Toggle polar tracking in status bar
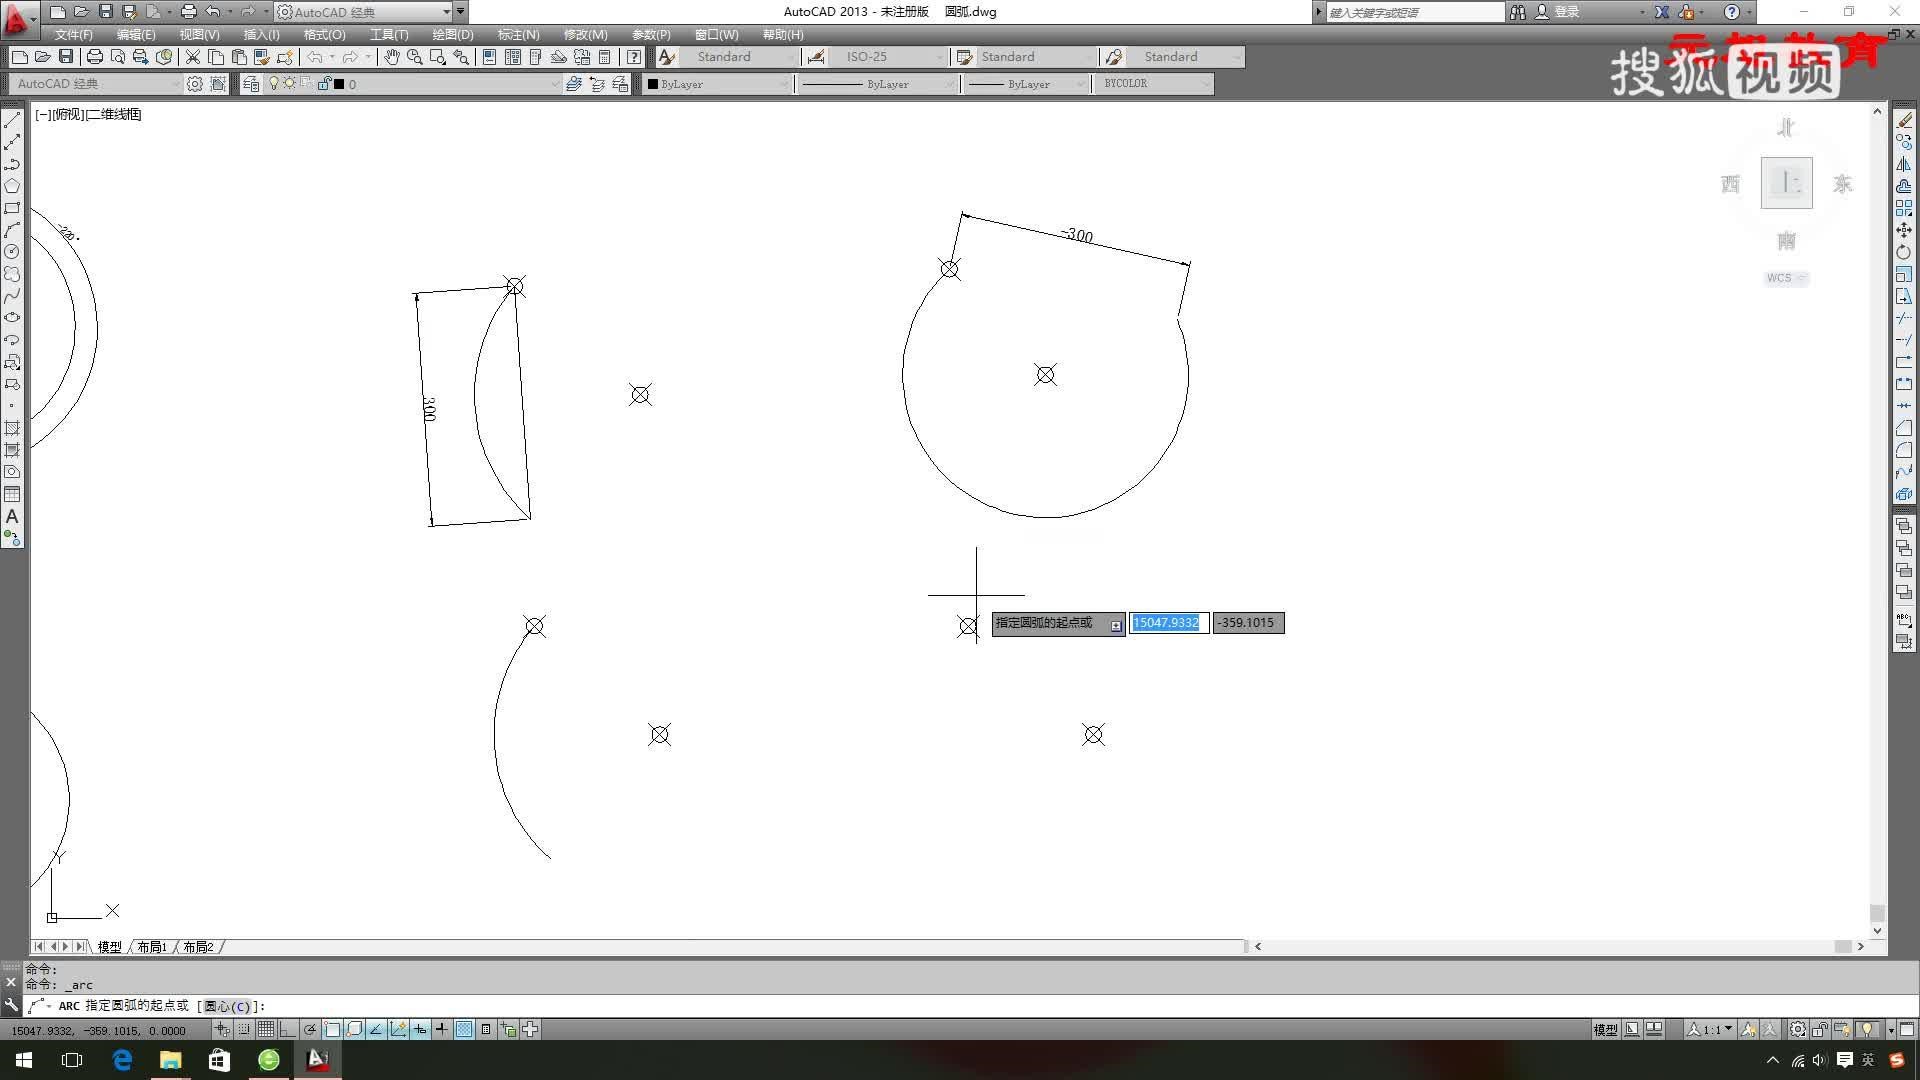This screenshot has height=1080, width=1920. [310, 1029]
